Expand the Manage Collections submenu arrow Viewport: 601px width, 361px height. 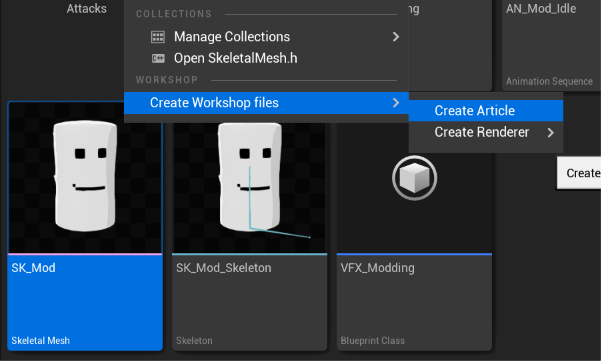coord(396,37)
